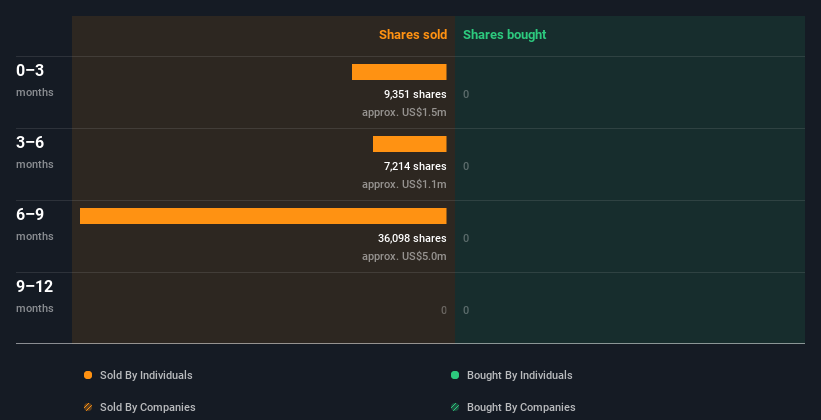The image size is (821, 420).
Task: Toggle the Bought By Individuals legend label
Action: click(519, 375)
